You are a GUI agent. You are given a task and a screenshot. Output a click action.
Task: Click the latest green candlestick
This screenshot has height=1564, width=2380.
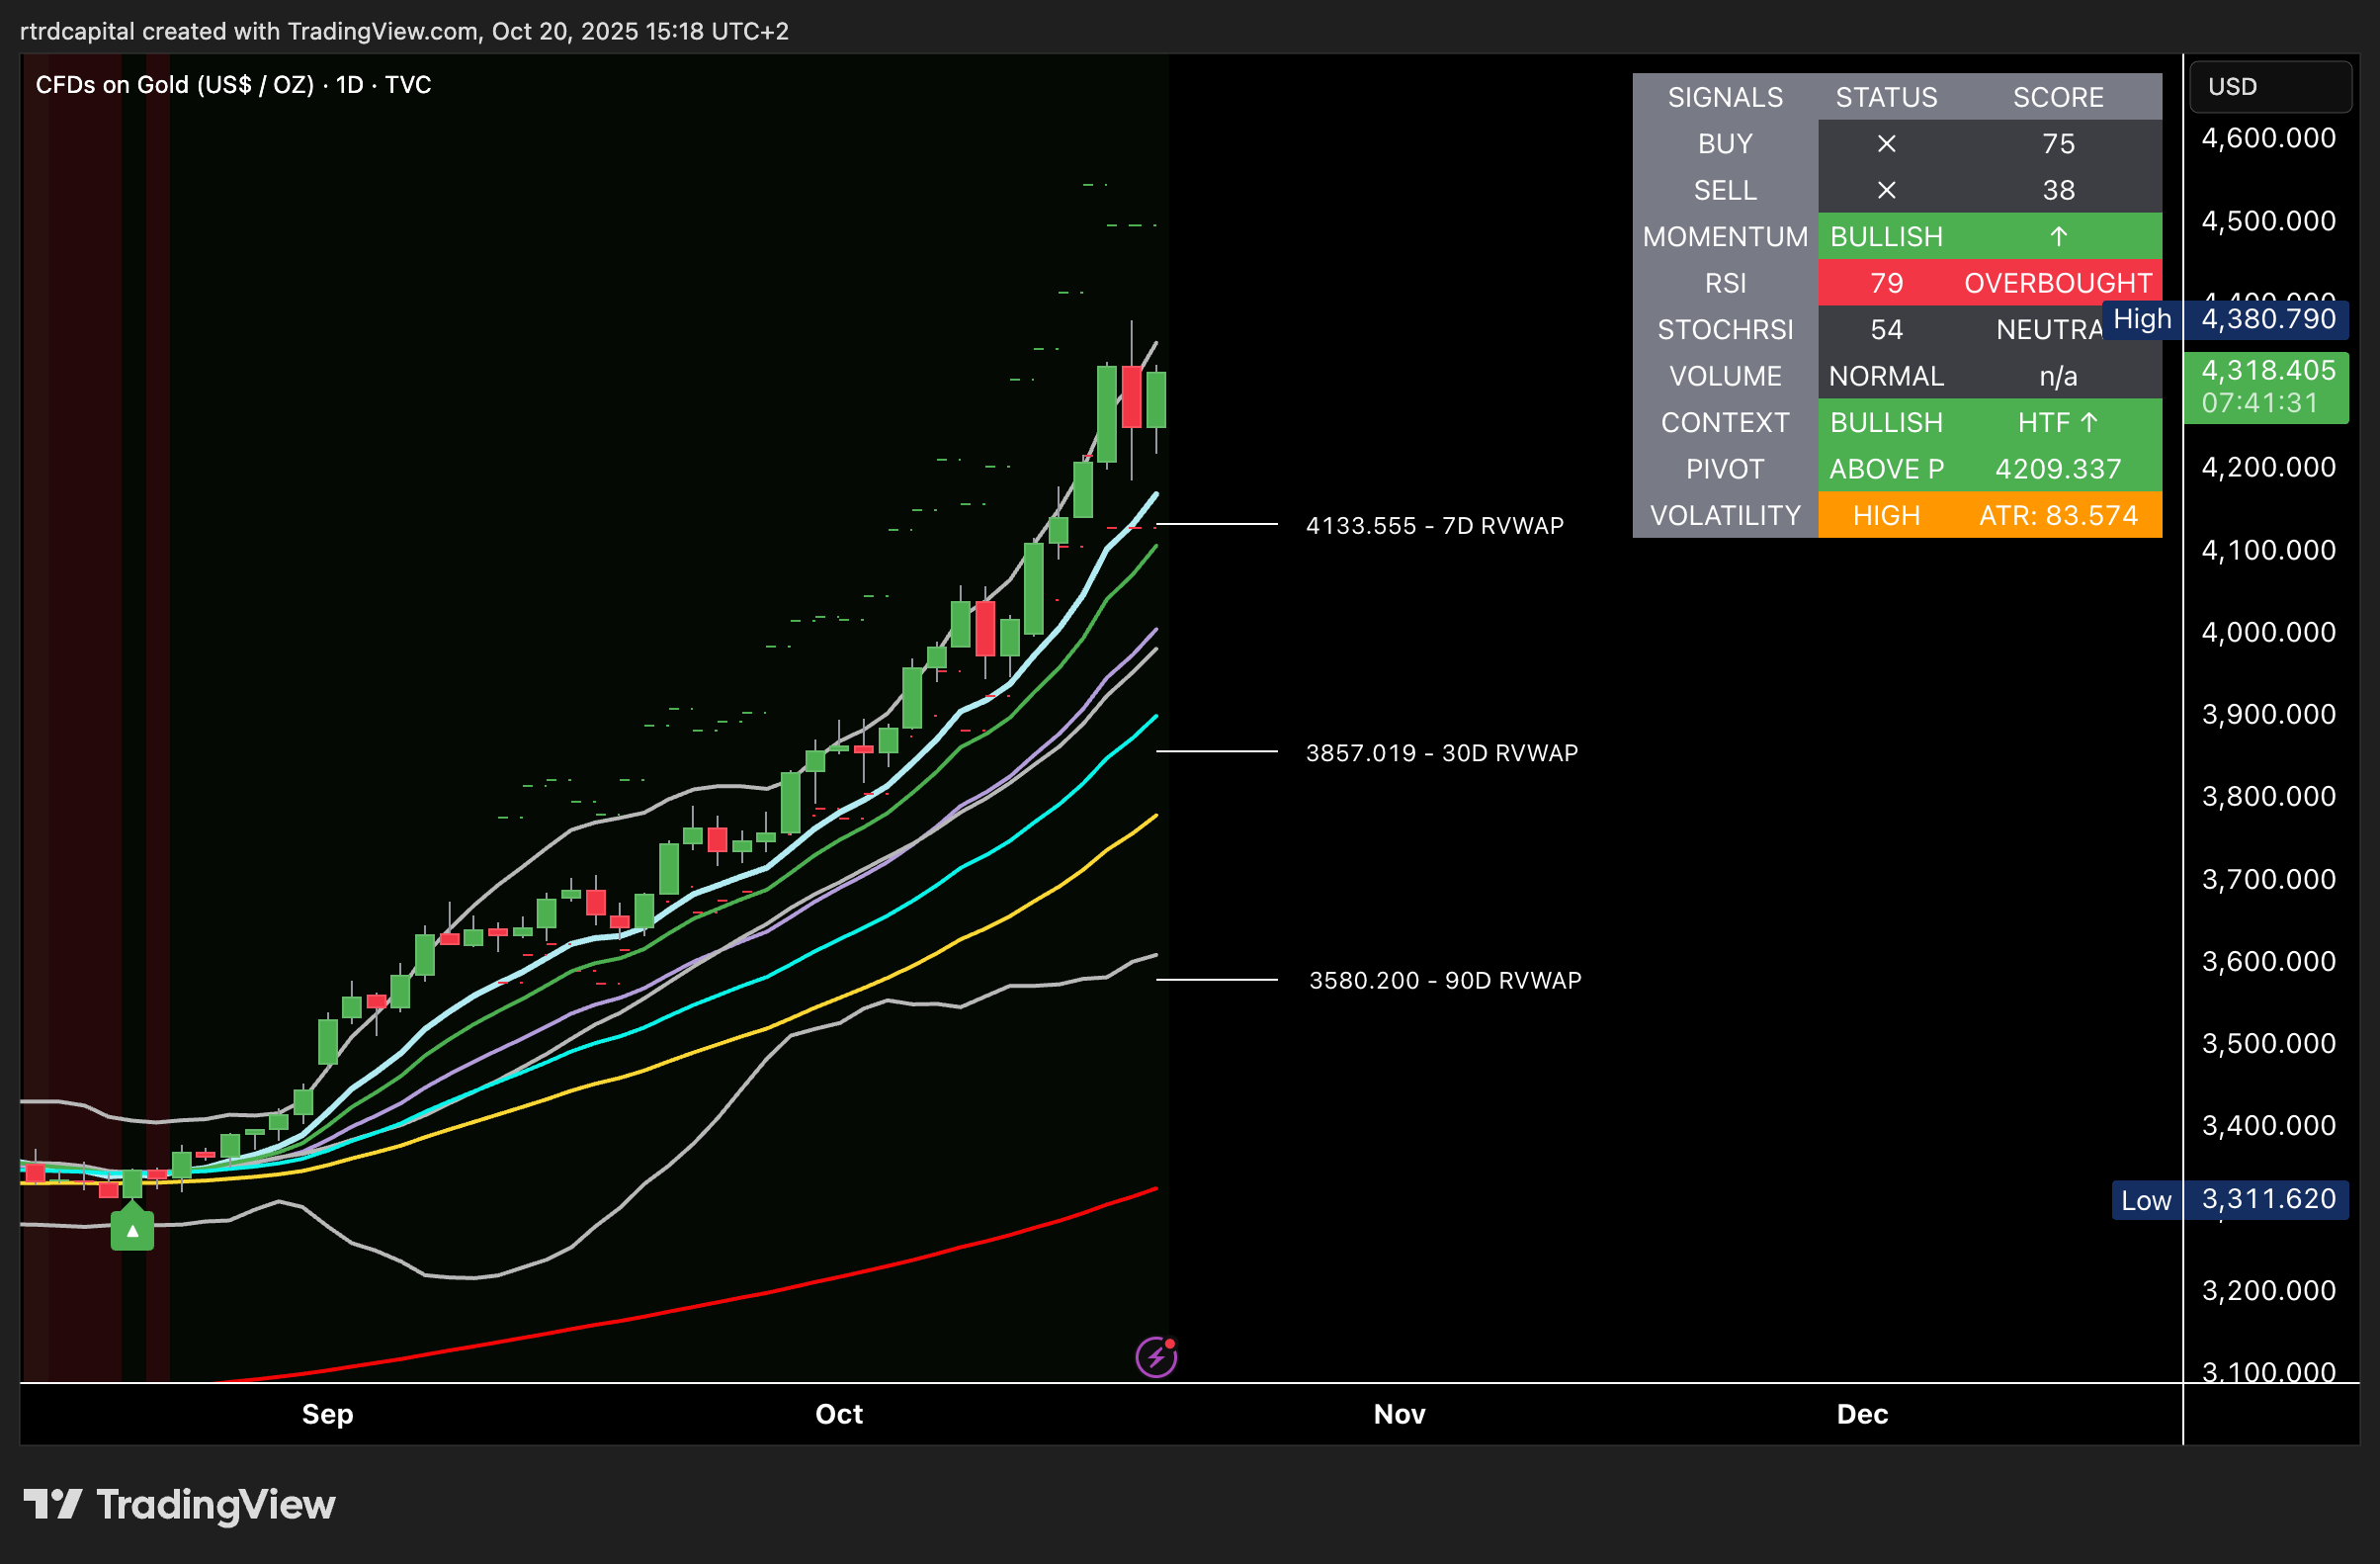(x=1156, y=399)
